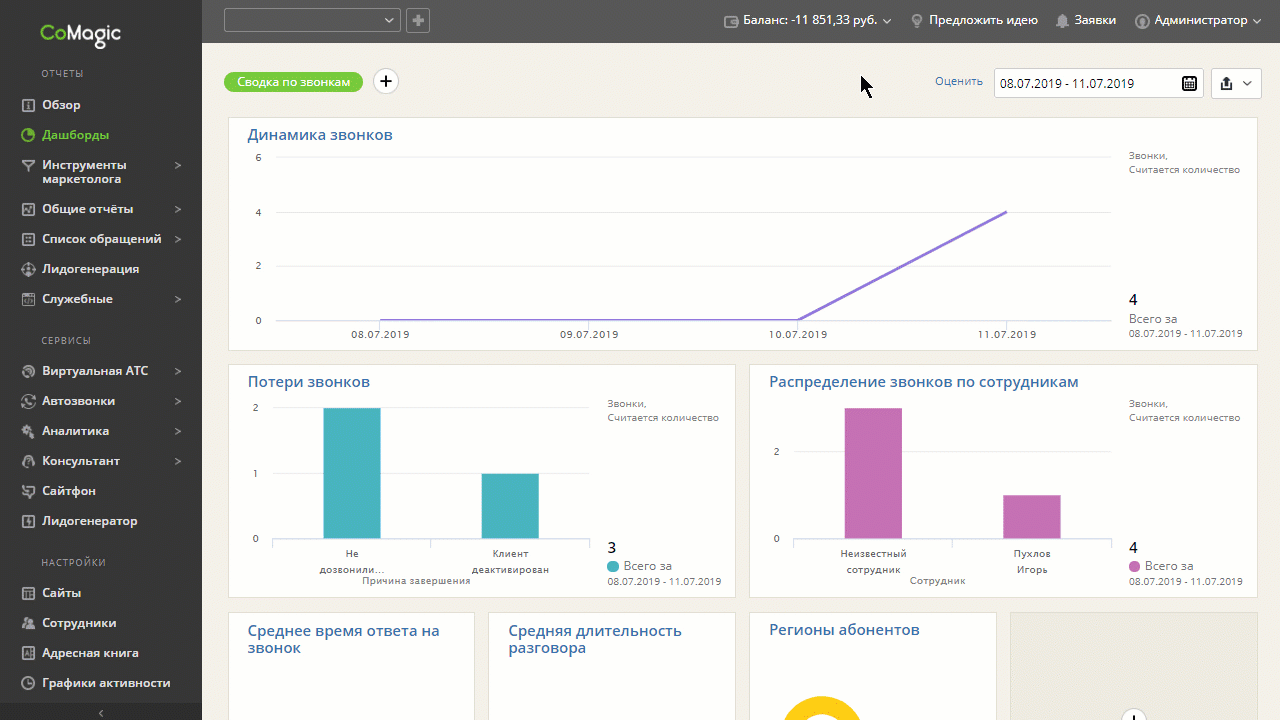Click the lightbulb icon for Предложить идею
This screenshot has height=720, width=1280.
[916, 20]
